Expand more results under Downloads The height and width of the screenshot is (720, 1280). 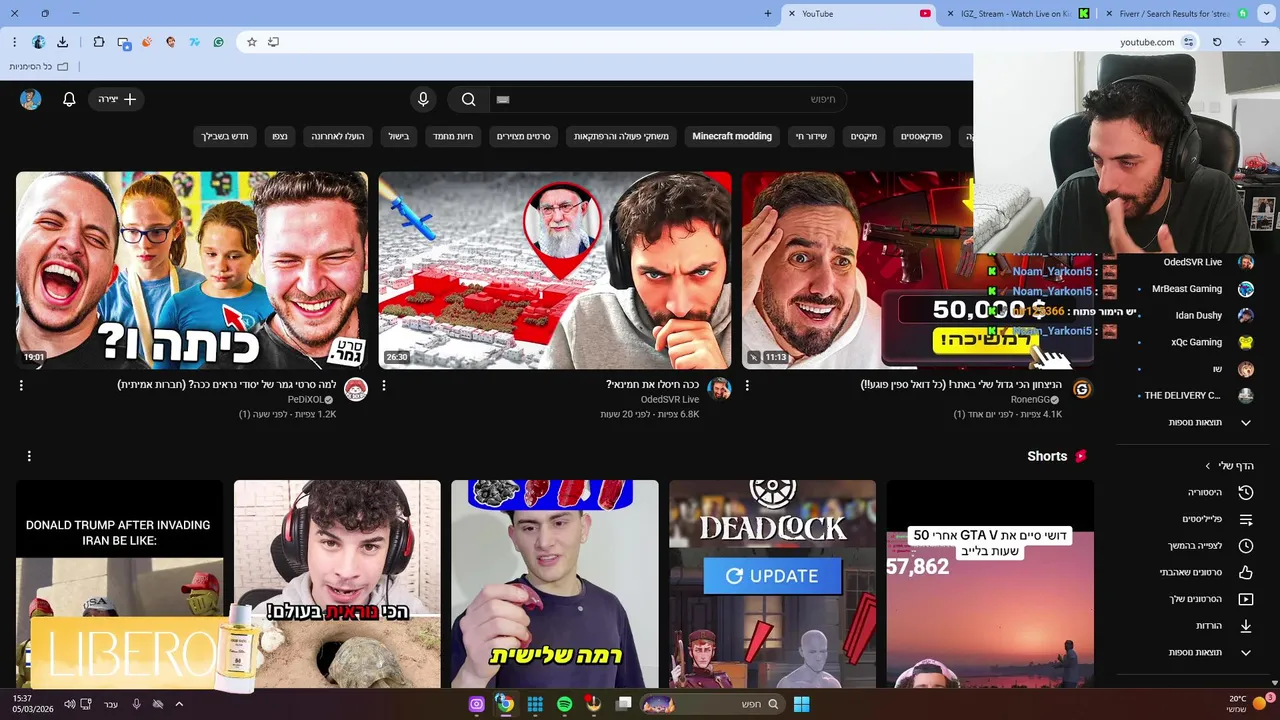tap(1209, 653)
